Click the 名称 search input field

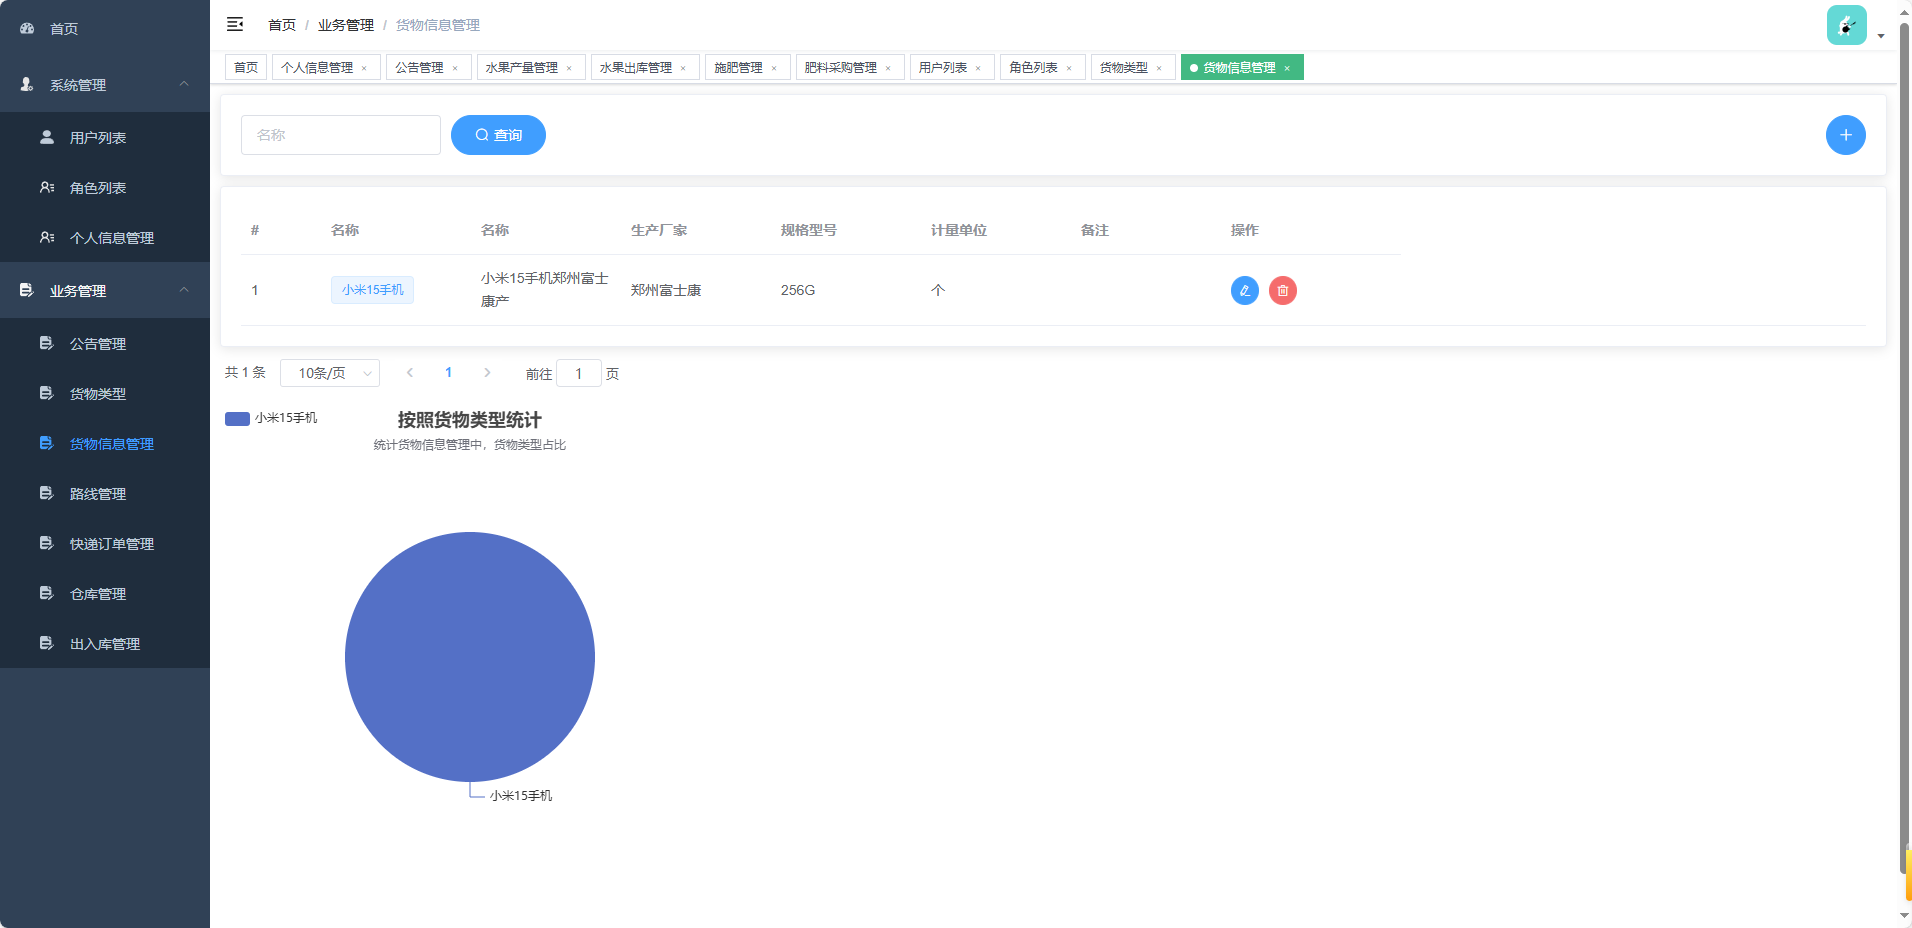pos(340,134)
